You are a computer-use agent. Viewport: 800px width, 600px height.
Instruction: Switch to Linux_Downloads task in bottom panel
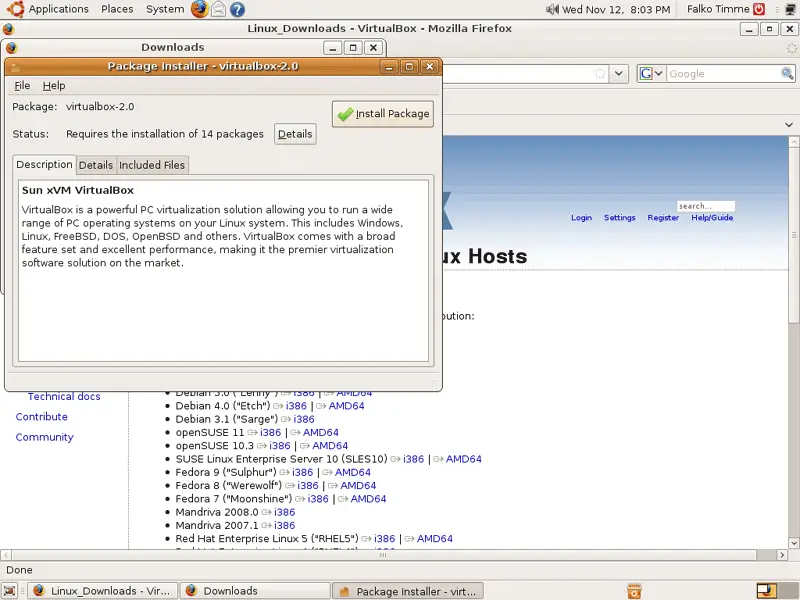102,591
